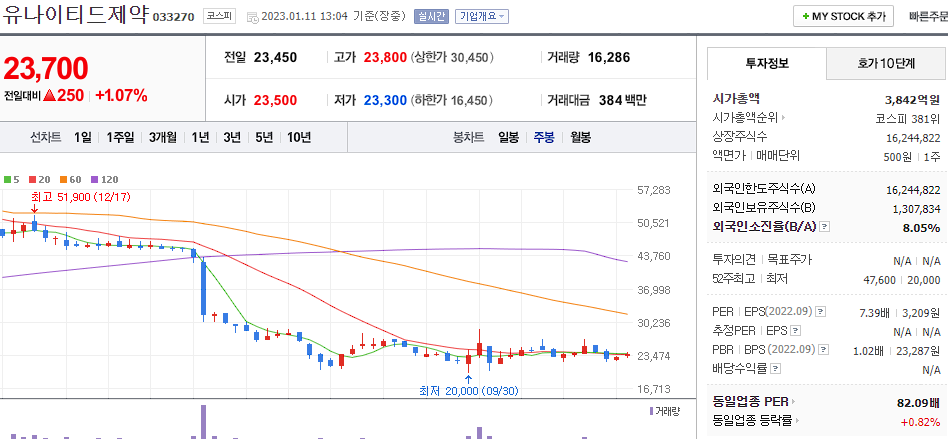The width and height of the screenshot is (948, 439).
Task: Click the help icon beside 추정PER EPS
Action: tap(796, 331)
